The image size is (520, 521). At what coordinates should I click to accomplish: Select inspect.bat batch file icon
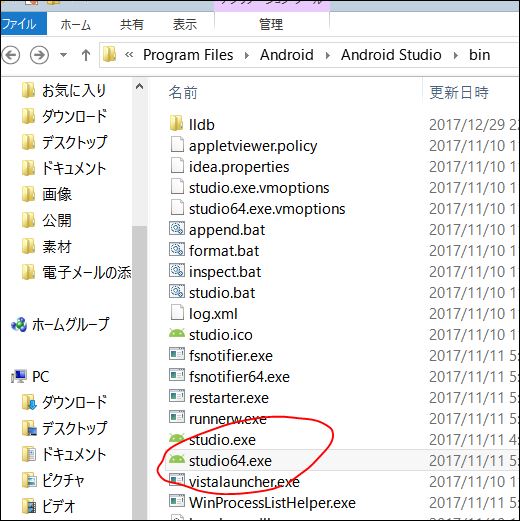(177, 271)
